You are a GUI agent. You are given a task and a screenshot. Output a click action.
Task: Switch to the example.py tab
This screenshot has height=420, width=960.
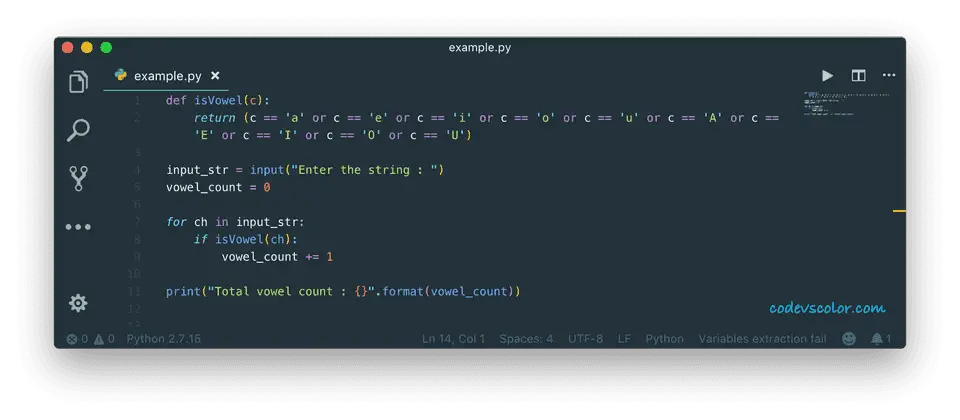point(160,76)
